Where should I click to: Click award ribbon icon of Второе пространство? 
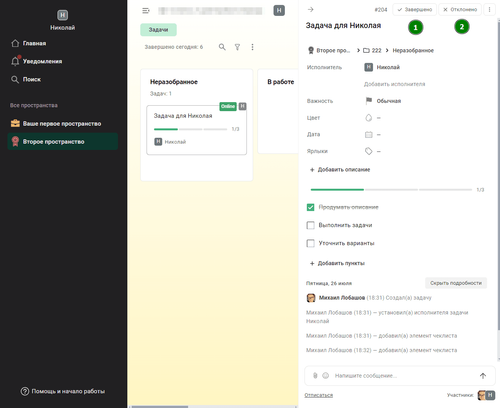tap(15, 142)
